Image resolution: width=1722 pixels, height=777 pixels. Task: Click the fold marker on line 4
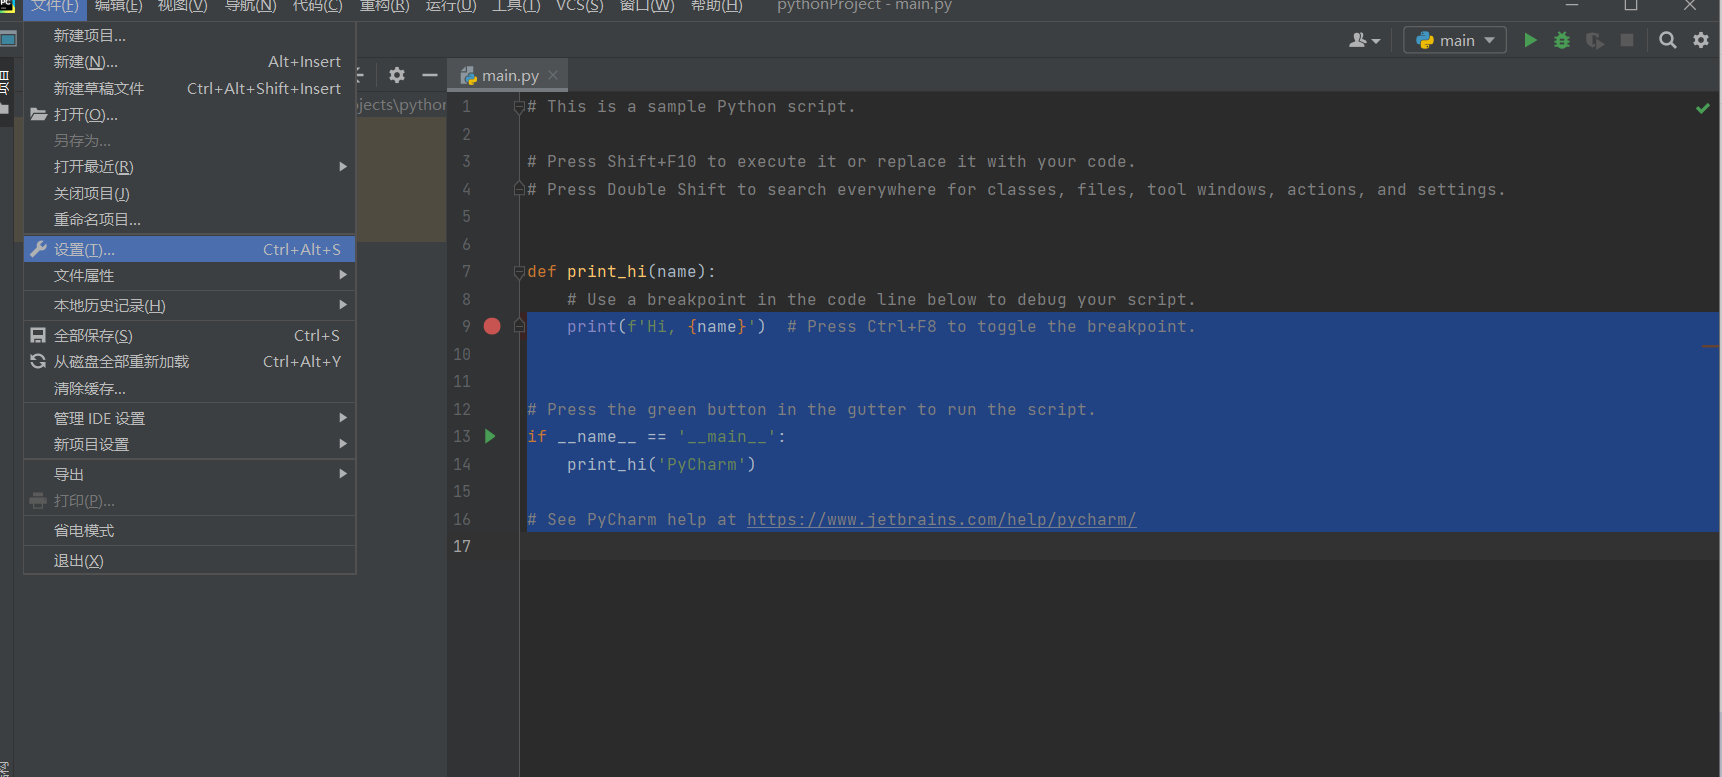pos(519,189)
